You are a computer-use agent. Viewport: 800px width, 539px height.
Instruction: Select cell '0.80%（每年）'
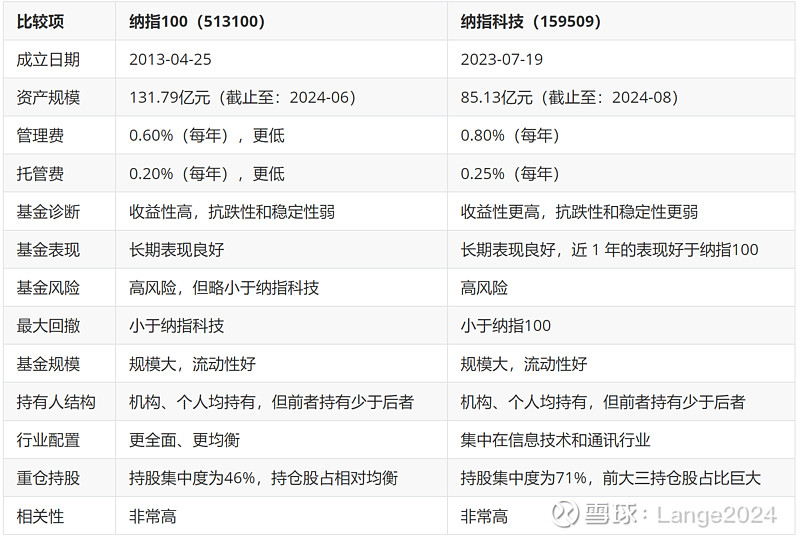click(x=510, y=136)
